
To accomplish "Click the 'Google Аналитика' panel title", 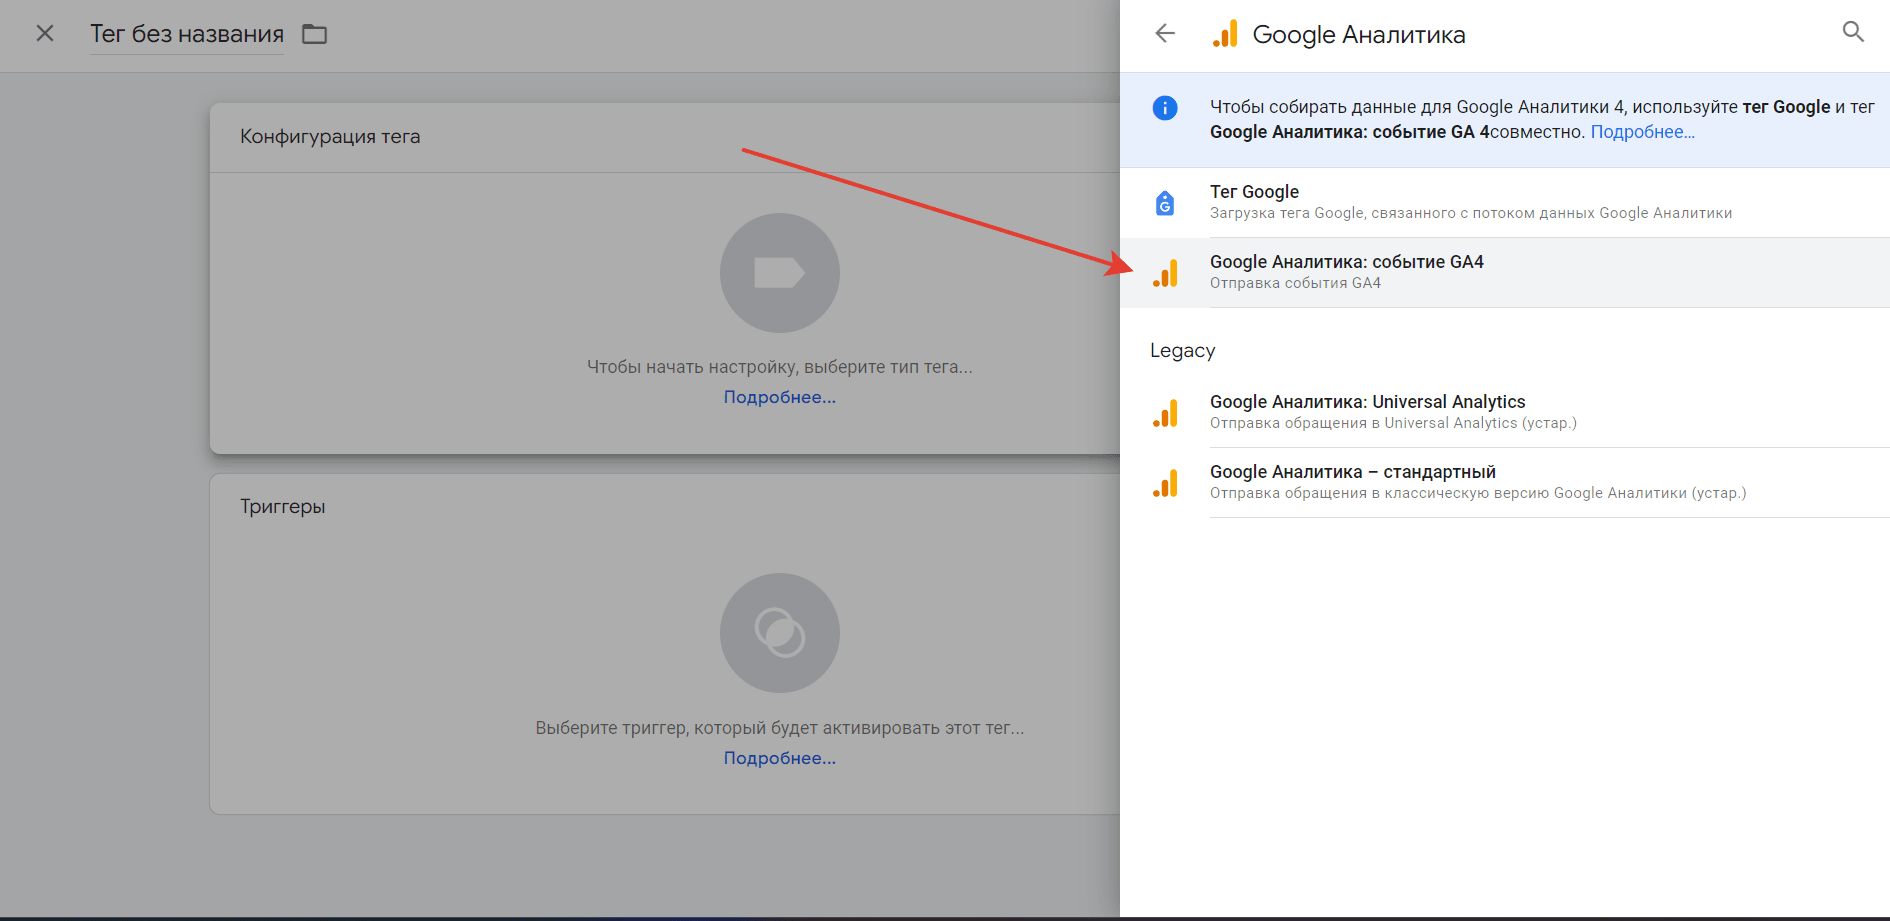I will point(1359,35).
